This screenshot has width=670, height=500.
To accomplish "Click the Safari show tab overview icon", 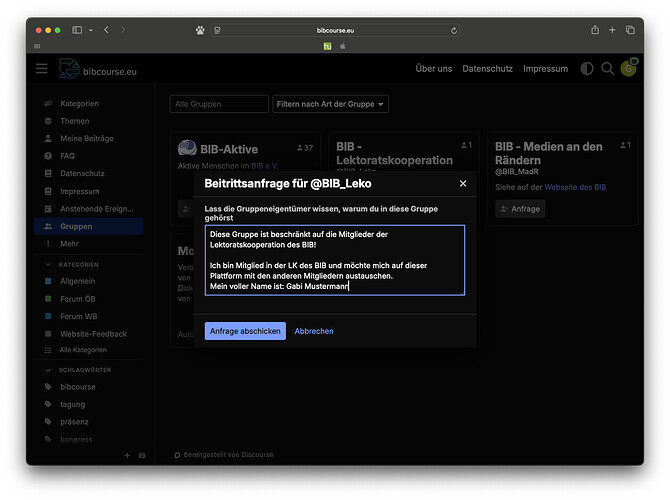I will 630,30.
